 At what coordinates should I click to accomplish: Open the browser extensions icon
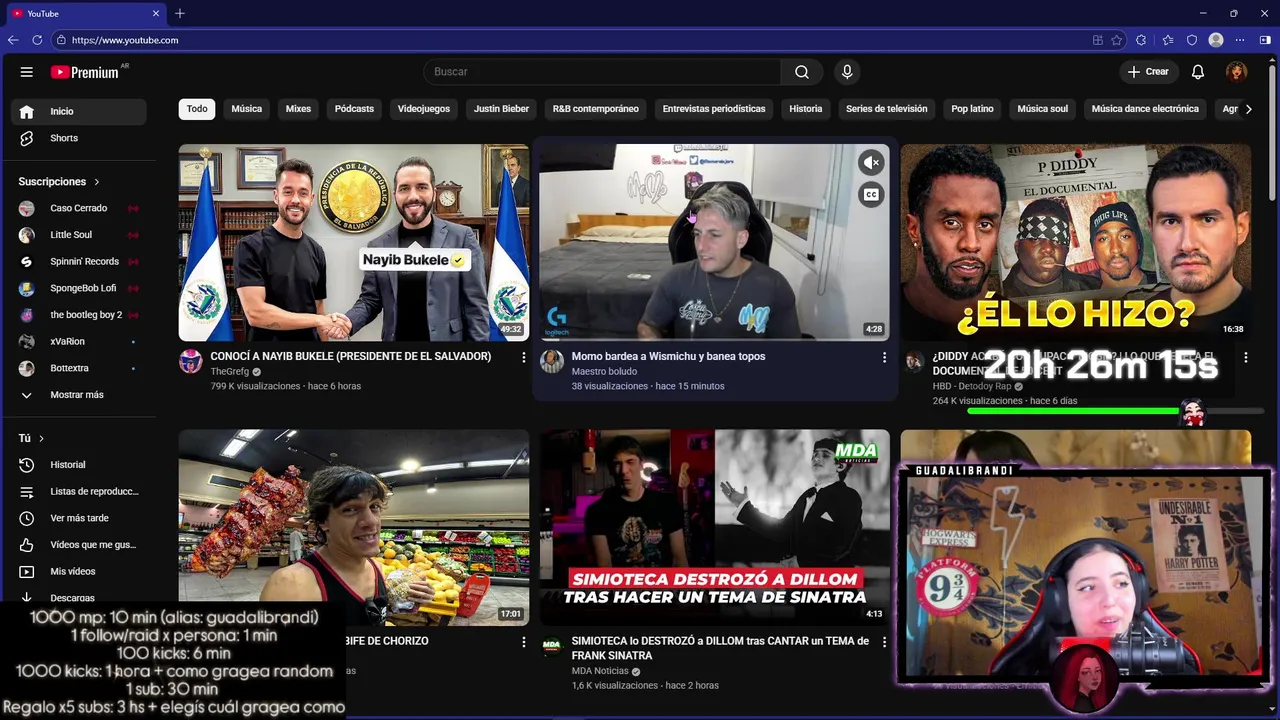click(1141, 40)
